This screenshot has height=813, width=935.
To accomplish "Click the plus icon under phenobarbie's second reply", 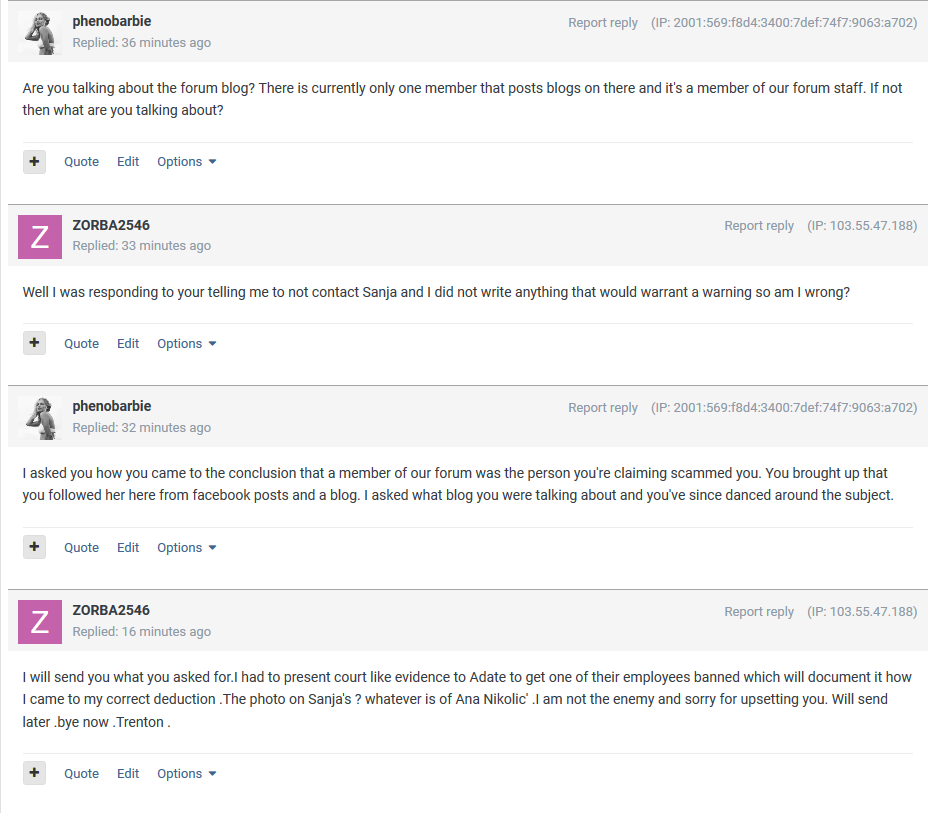I will click(35, 548).
